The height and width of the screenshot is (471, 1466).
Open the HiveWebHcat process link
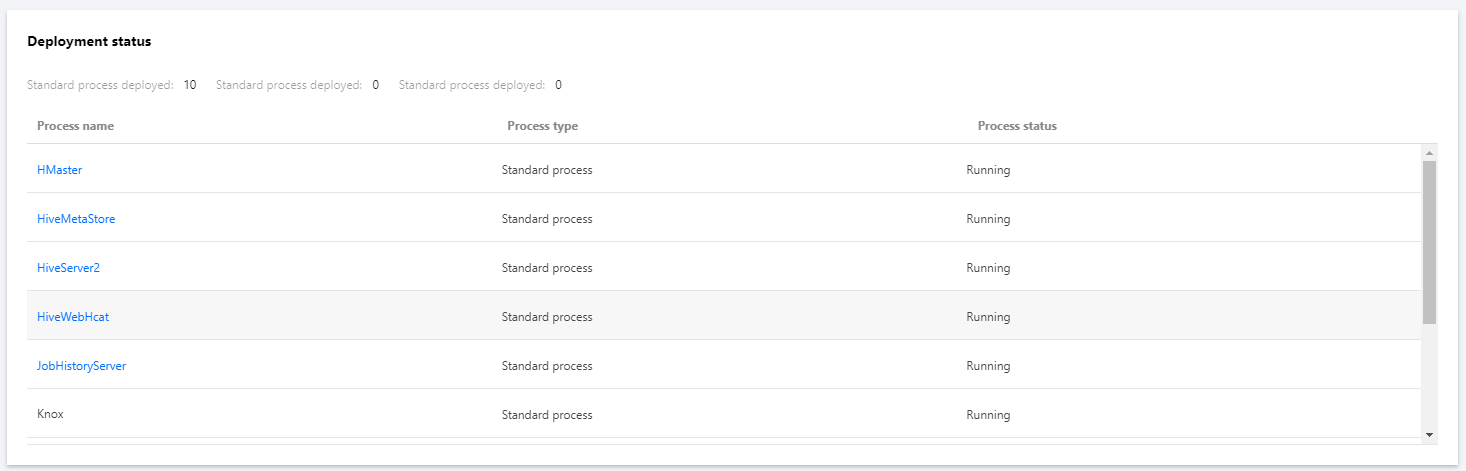coord(73,317)
